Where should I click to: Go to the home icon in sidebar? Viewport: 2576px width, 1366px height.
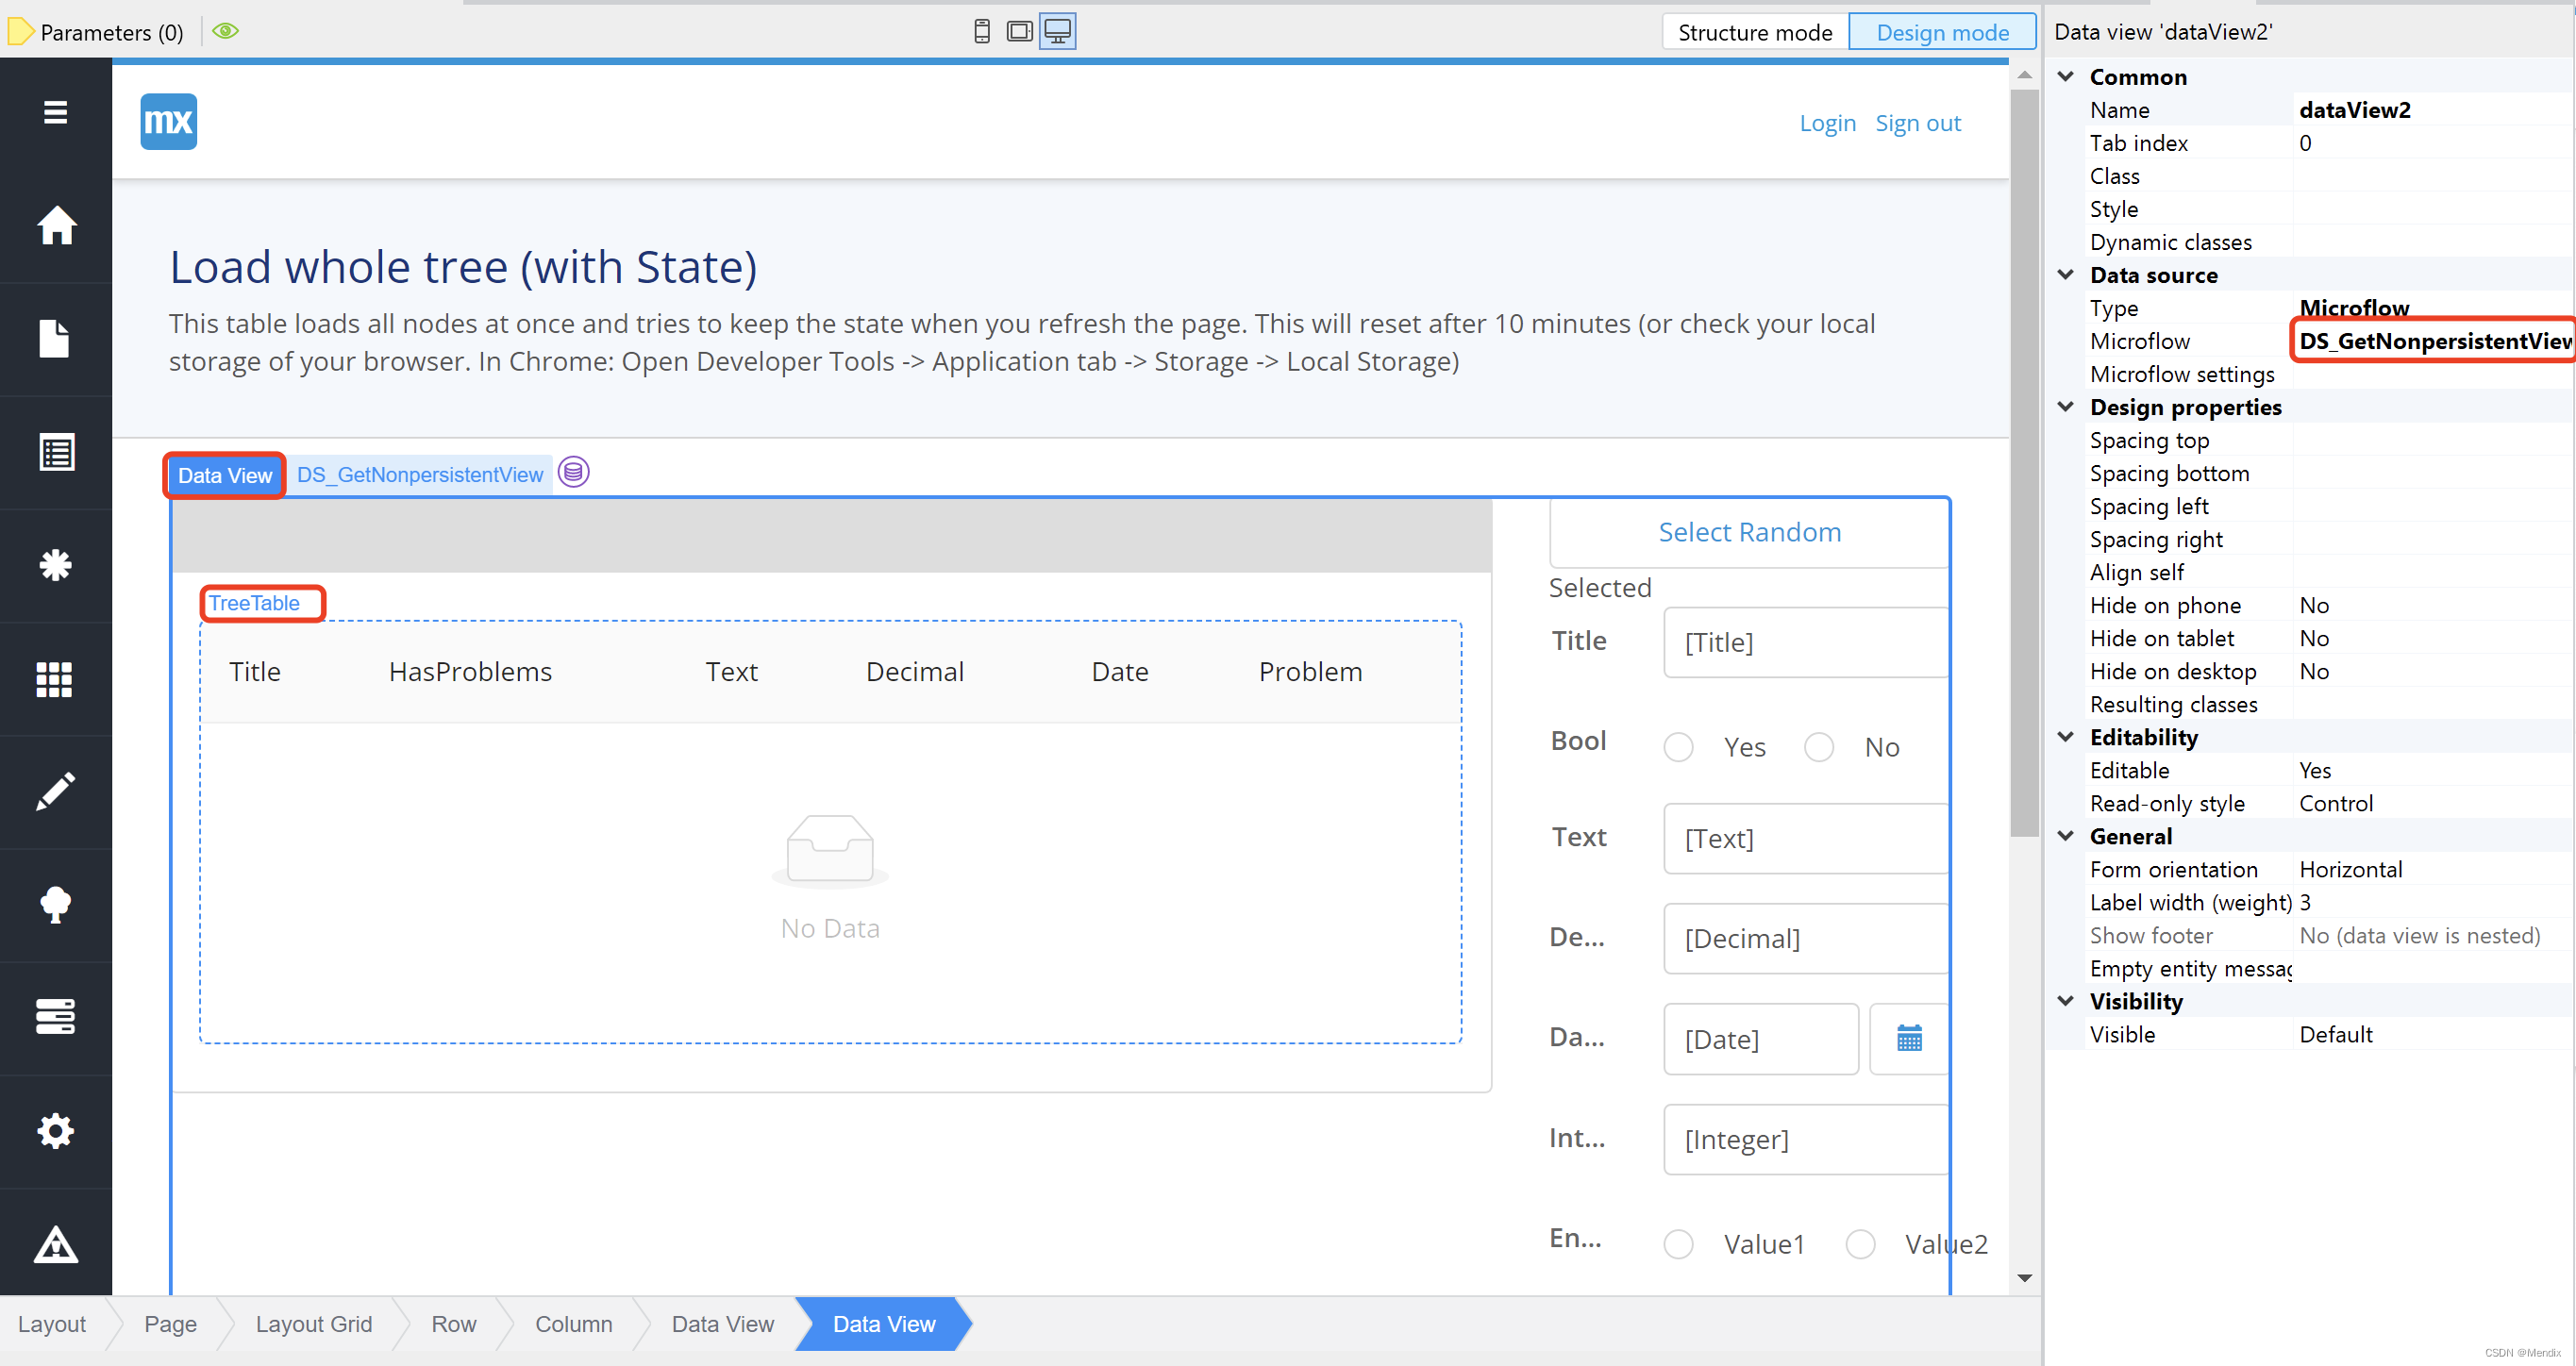56,225
